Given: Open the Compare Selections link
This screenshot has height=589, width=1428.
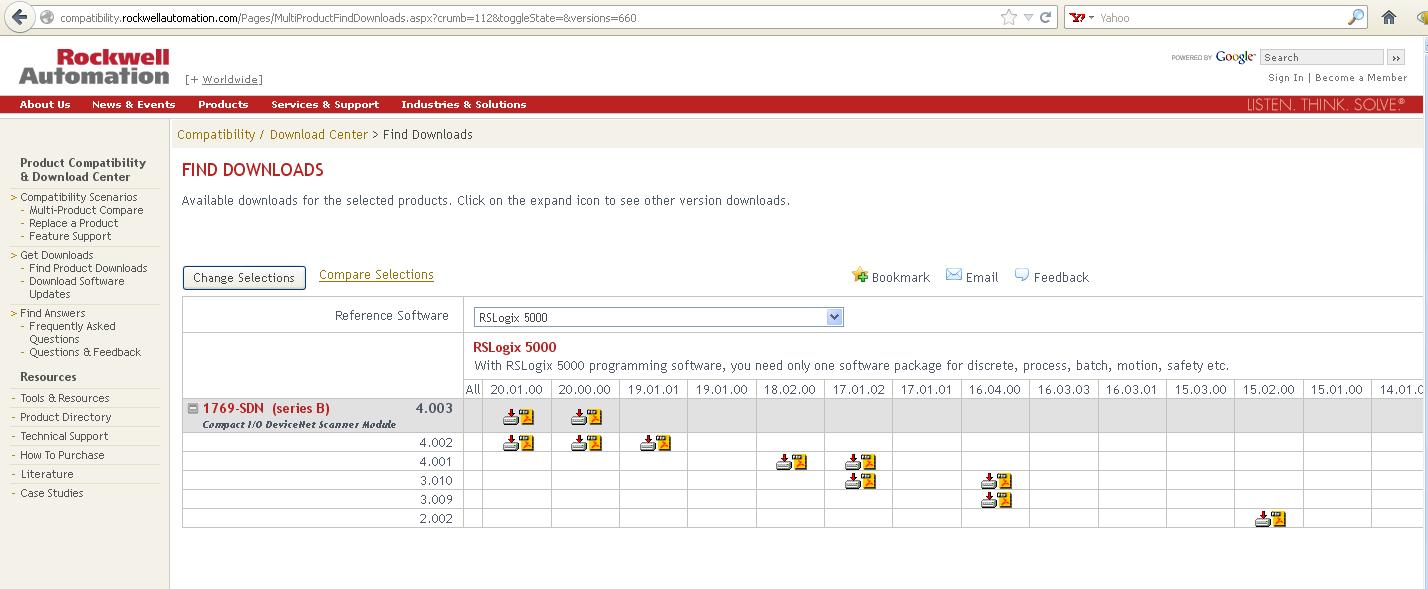Looking at the screenshot, I should click(376, 275).
